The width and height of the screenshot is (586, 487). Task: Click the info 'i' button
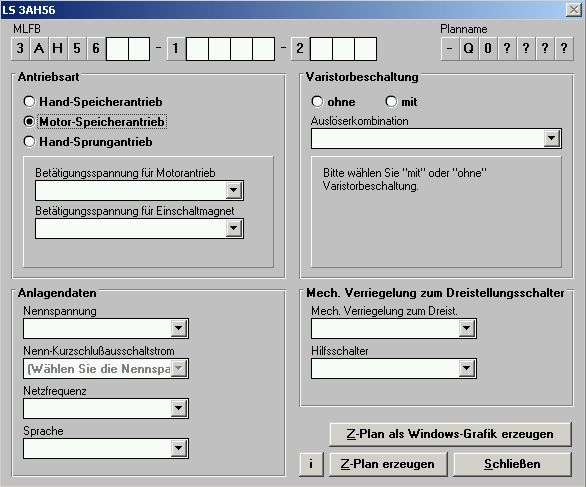tap(311, 464)
